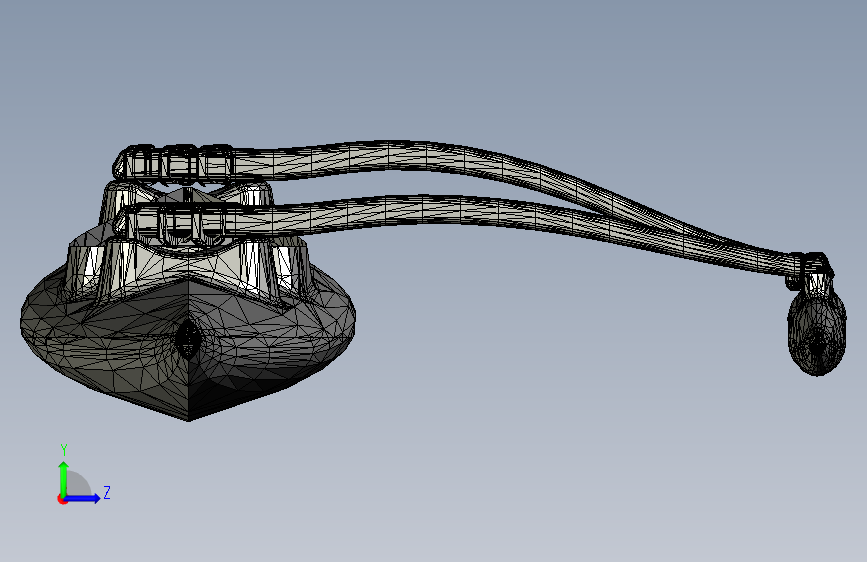Click the oval opening at the hull's front
The height and width of the screenshot is (562, 867).
[188, 337]
